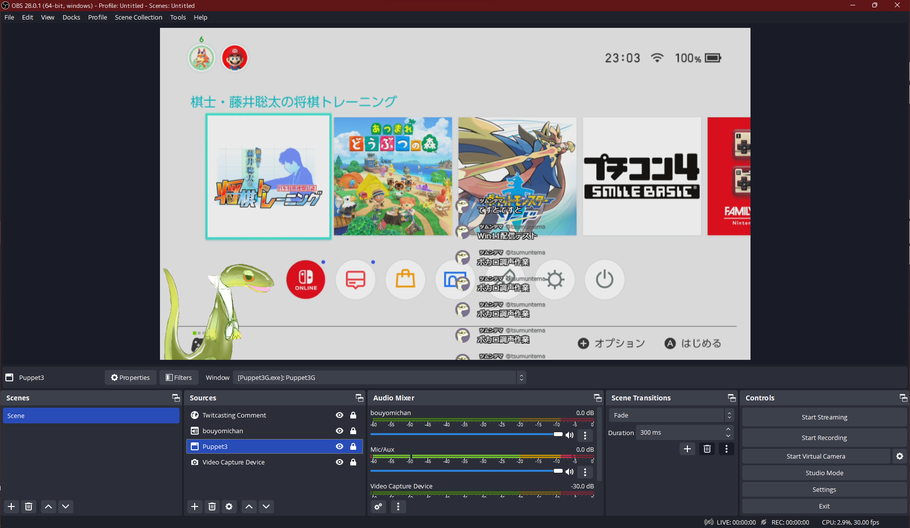Open the Scene Collection menu

point(138,17)
